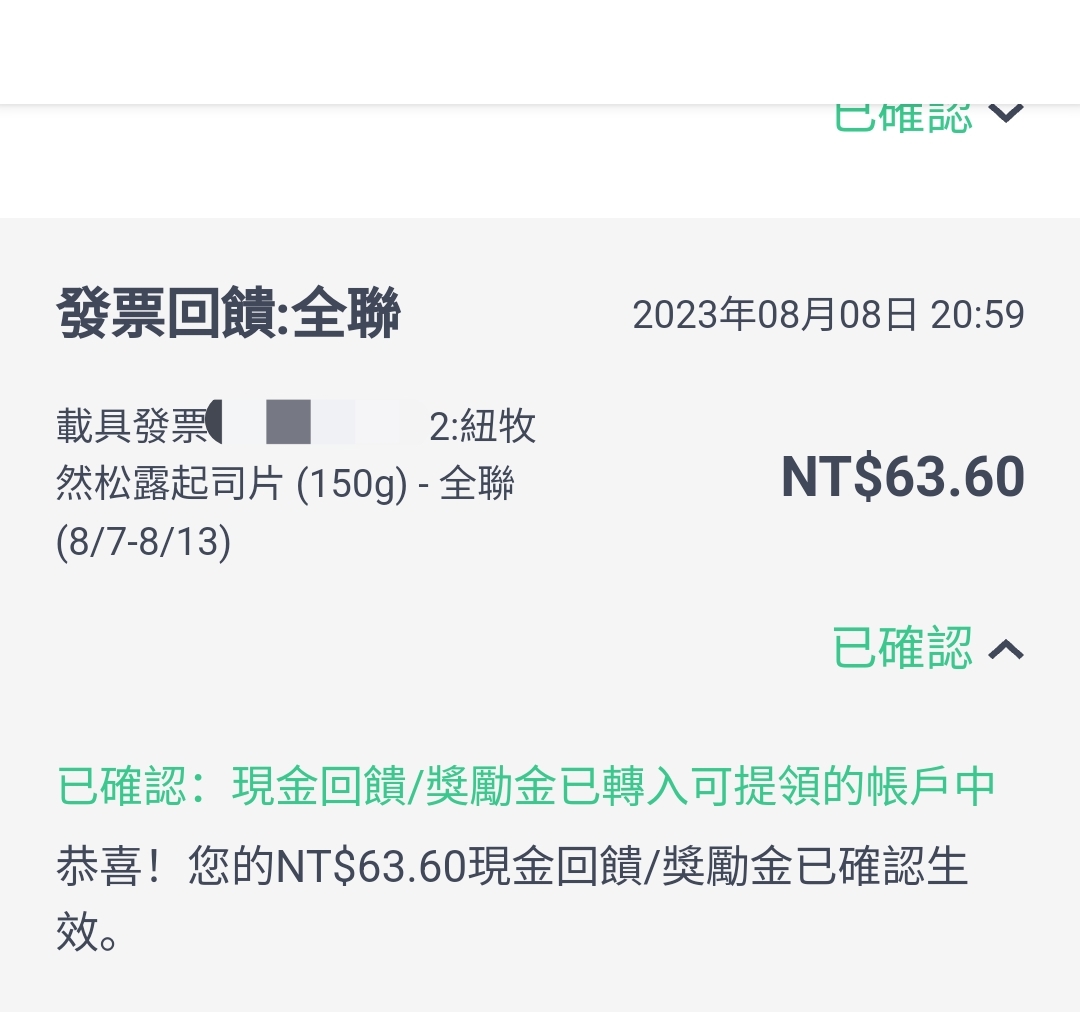Tap the dark gray masked invoice block

289,422
